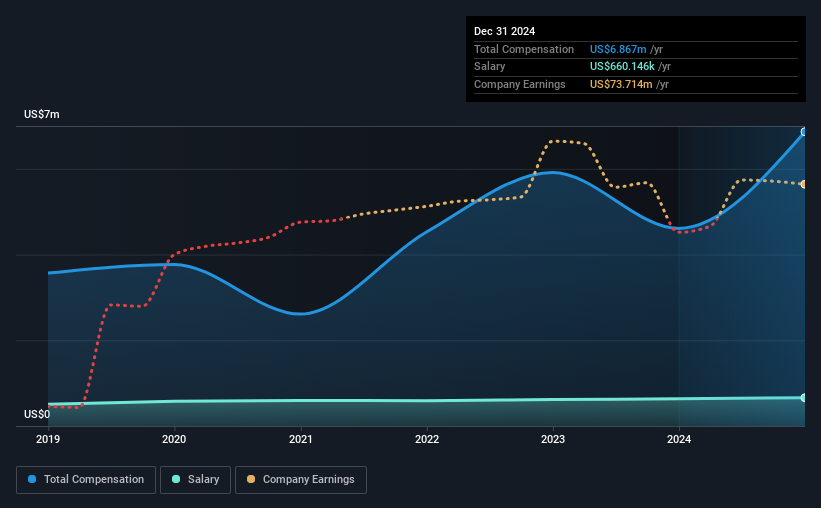Click the Salary tooltip row label
The width and height of the screenshot is (821, 508).
(x=490, y=67)
